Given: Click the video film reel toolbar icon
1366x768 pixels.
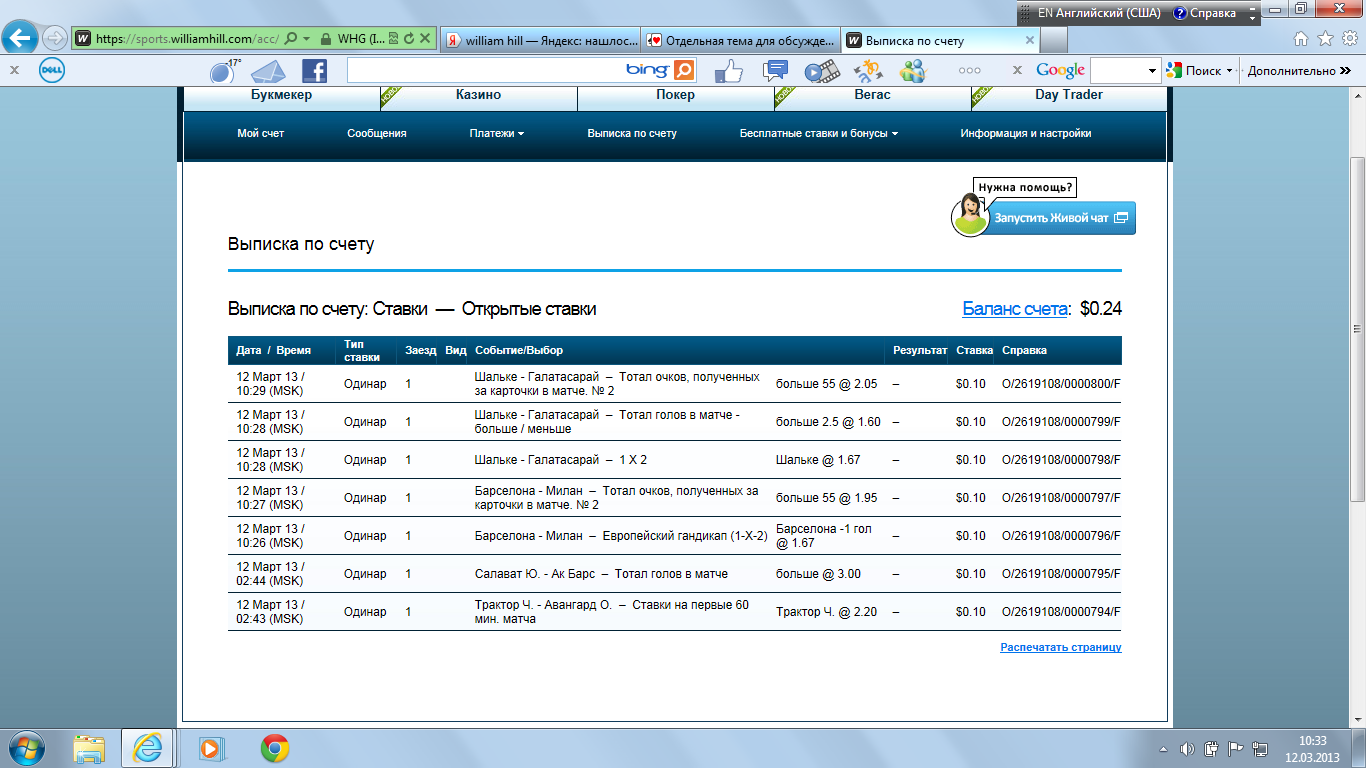Looking at the screenshot, I should click(x=820, y=71).
